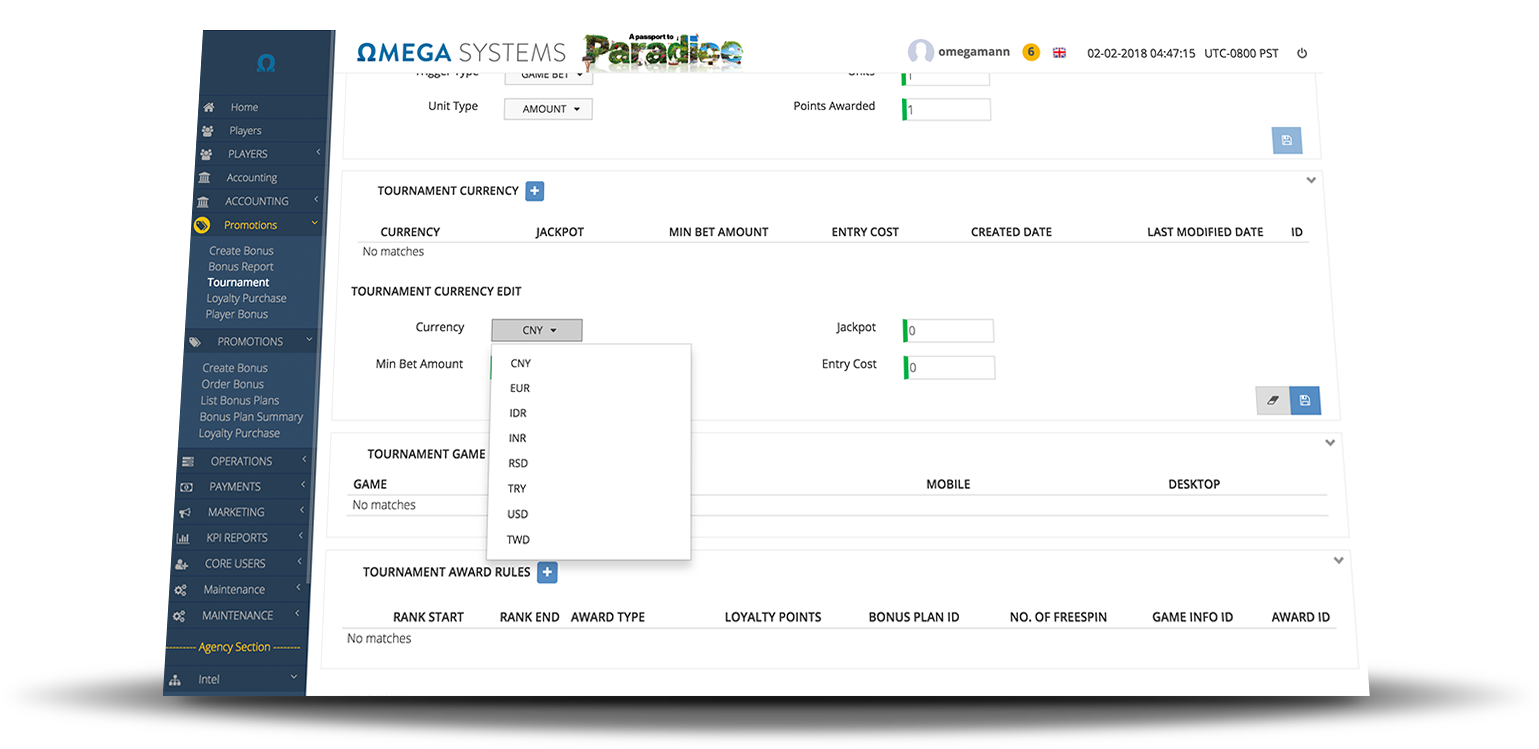Image resolution: width=1539 pixels, height=749 pixels.
Task: Add a tournament award rule with plus icon
Action: pyautogui.click(x=547, y=573)
